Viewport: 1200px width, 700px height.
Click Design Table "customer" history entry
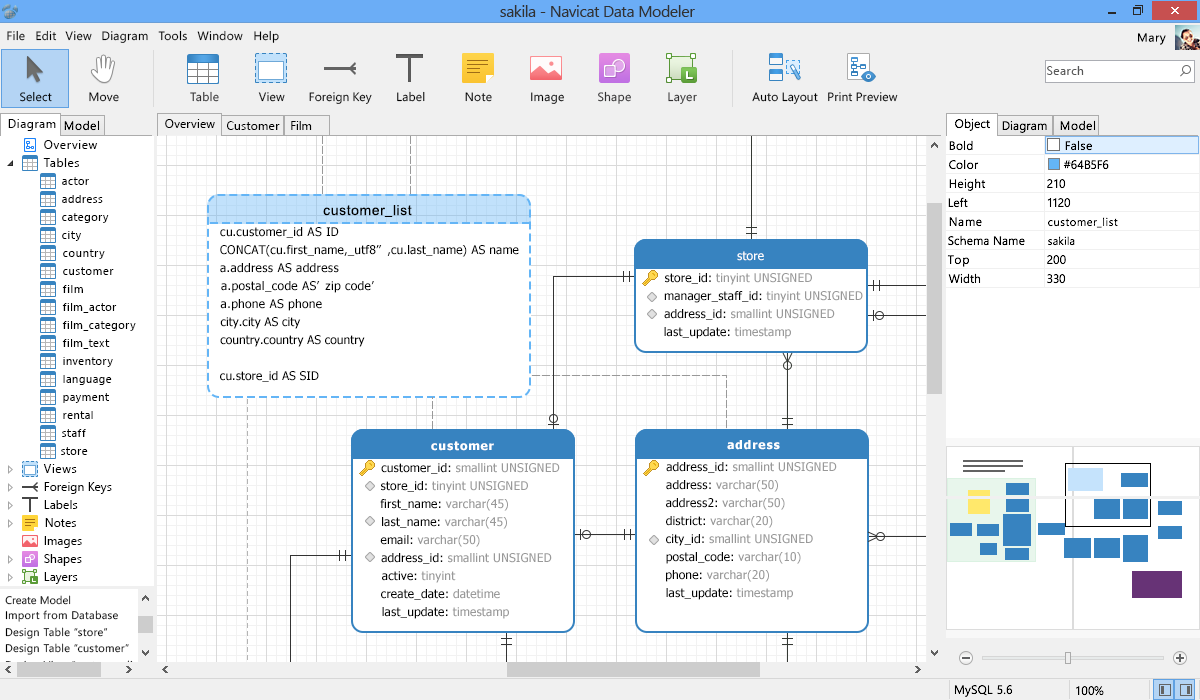[67, 648]
